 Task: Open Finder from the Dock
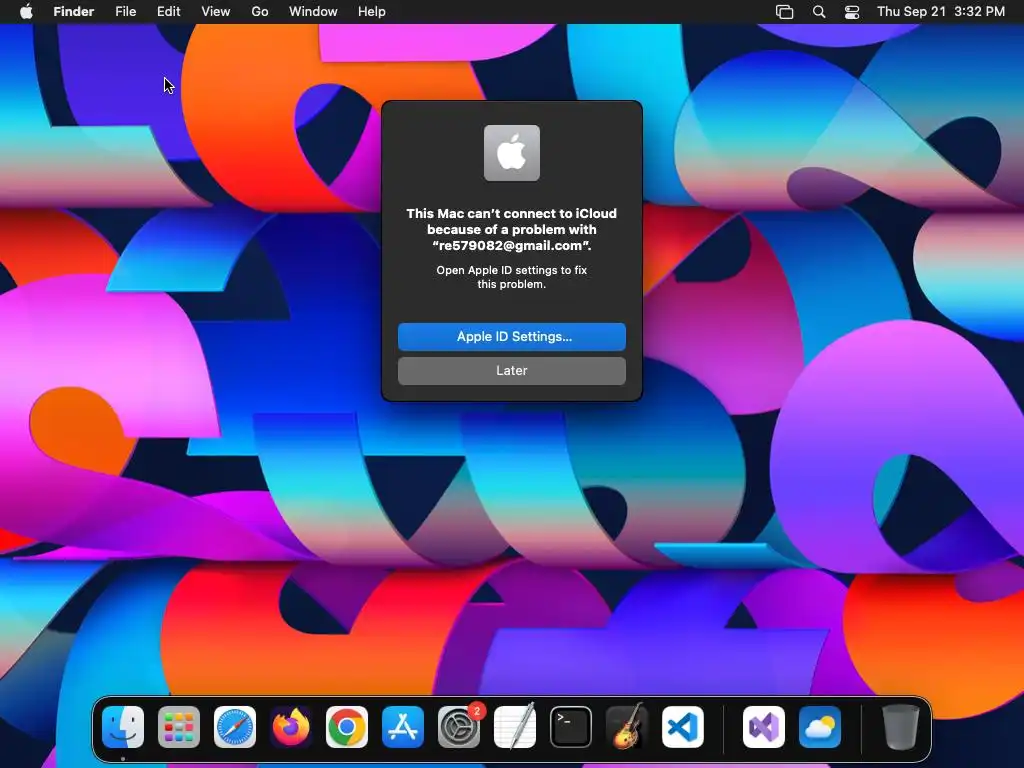(123, 727)
